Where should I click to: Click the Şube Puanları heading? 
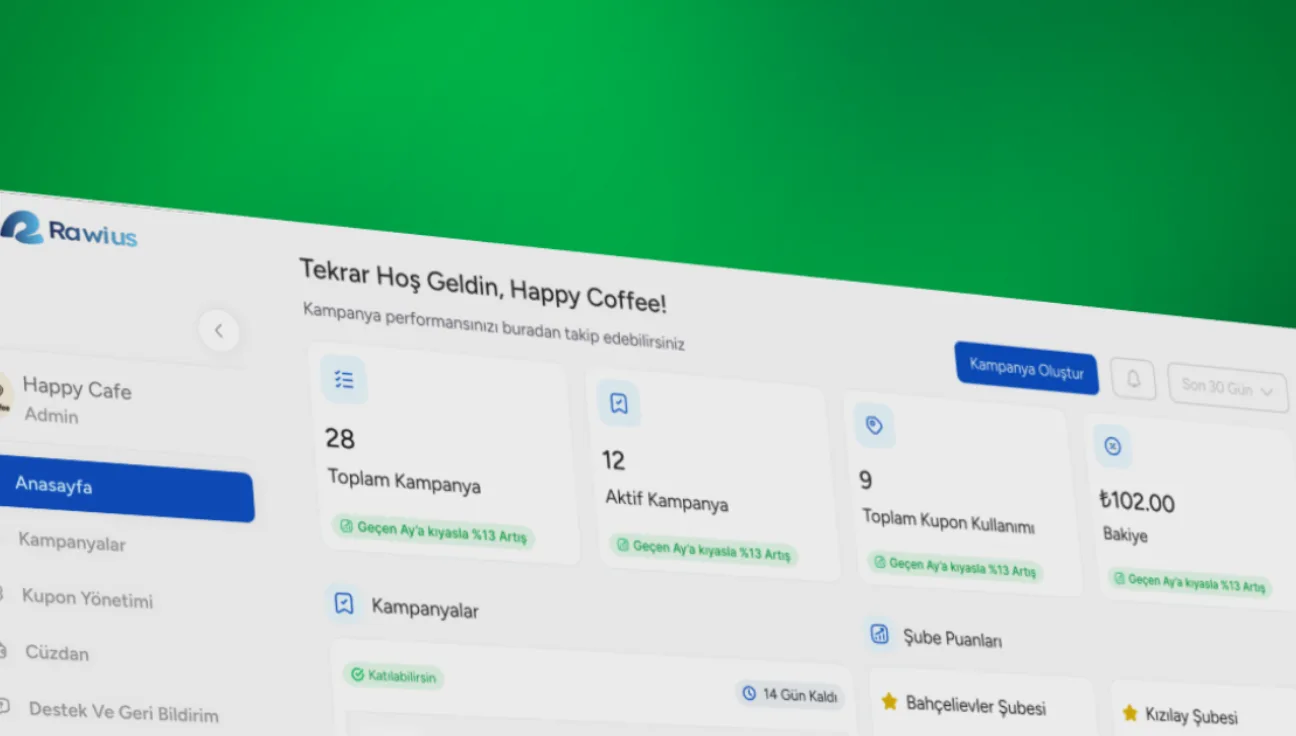952,638
